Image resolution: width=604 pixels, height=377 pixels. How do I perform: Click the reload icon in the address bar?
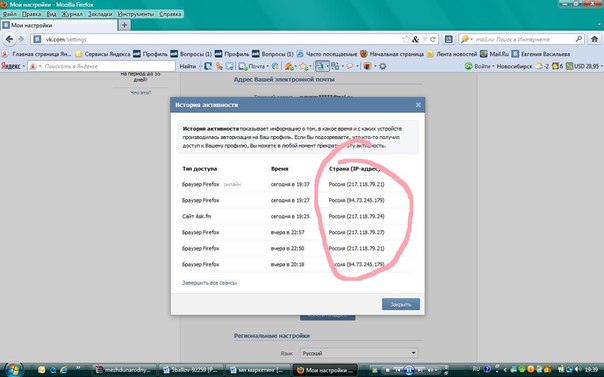pos(433,39)
